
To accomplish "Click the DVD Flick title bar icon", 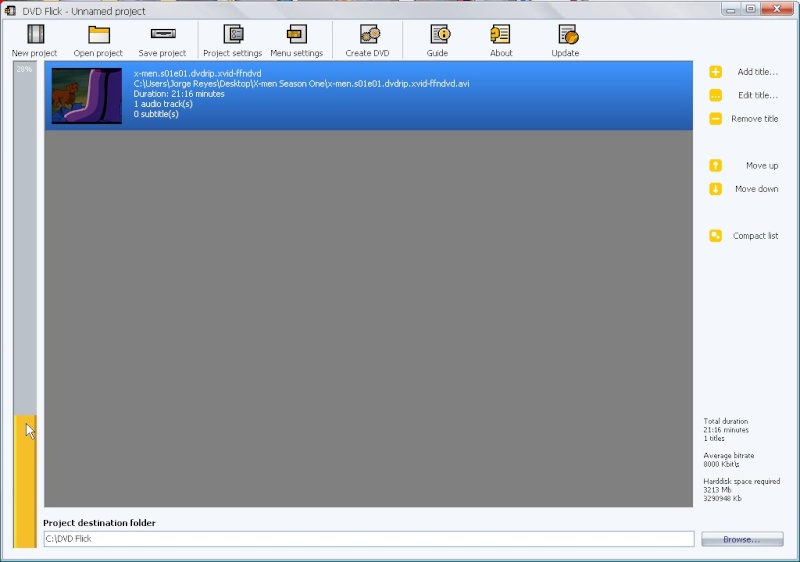I will tap(10, 11).
